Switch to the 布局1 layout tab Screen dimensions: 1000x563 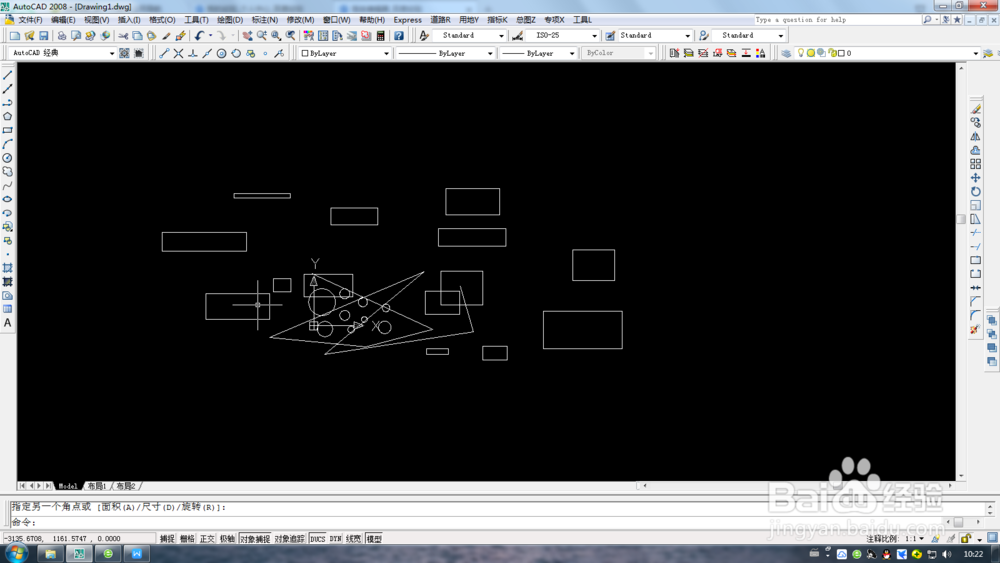coord(97,486)
